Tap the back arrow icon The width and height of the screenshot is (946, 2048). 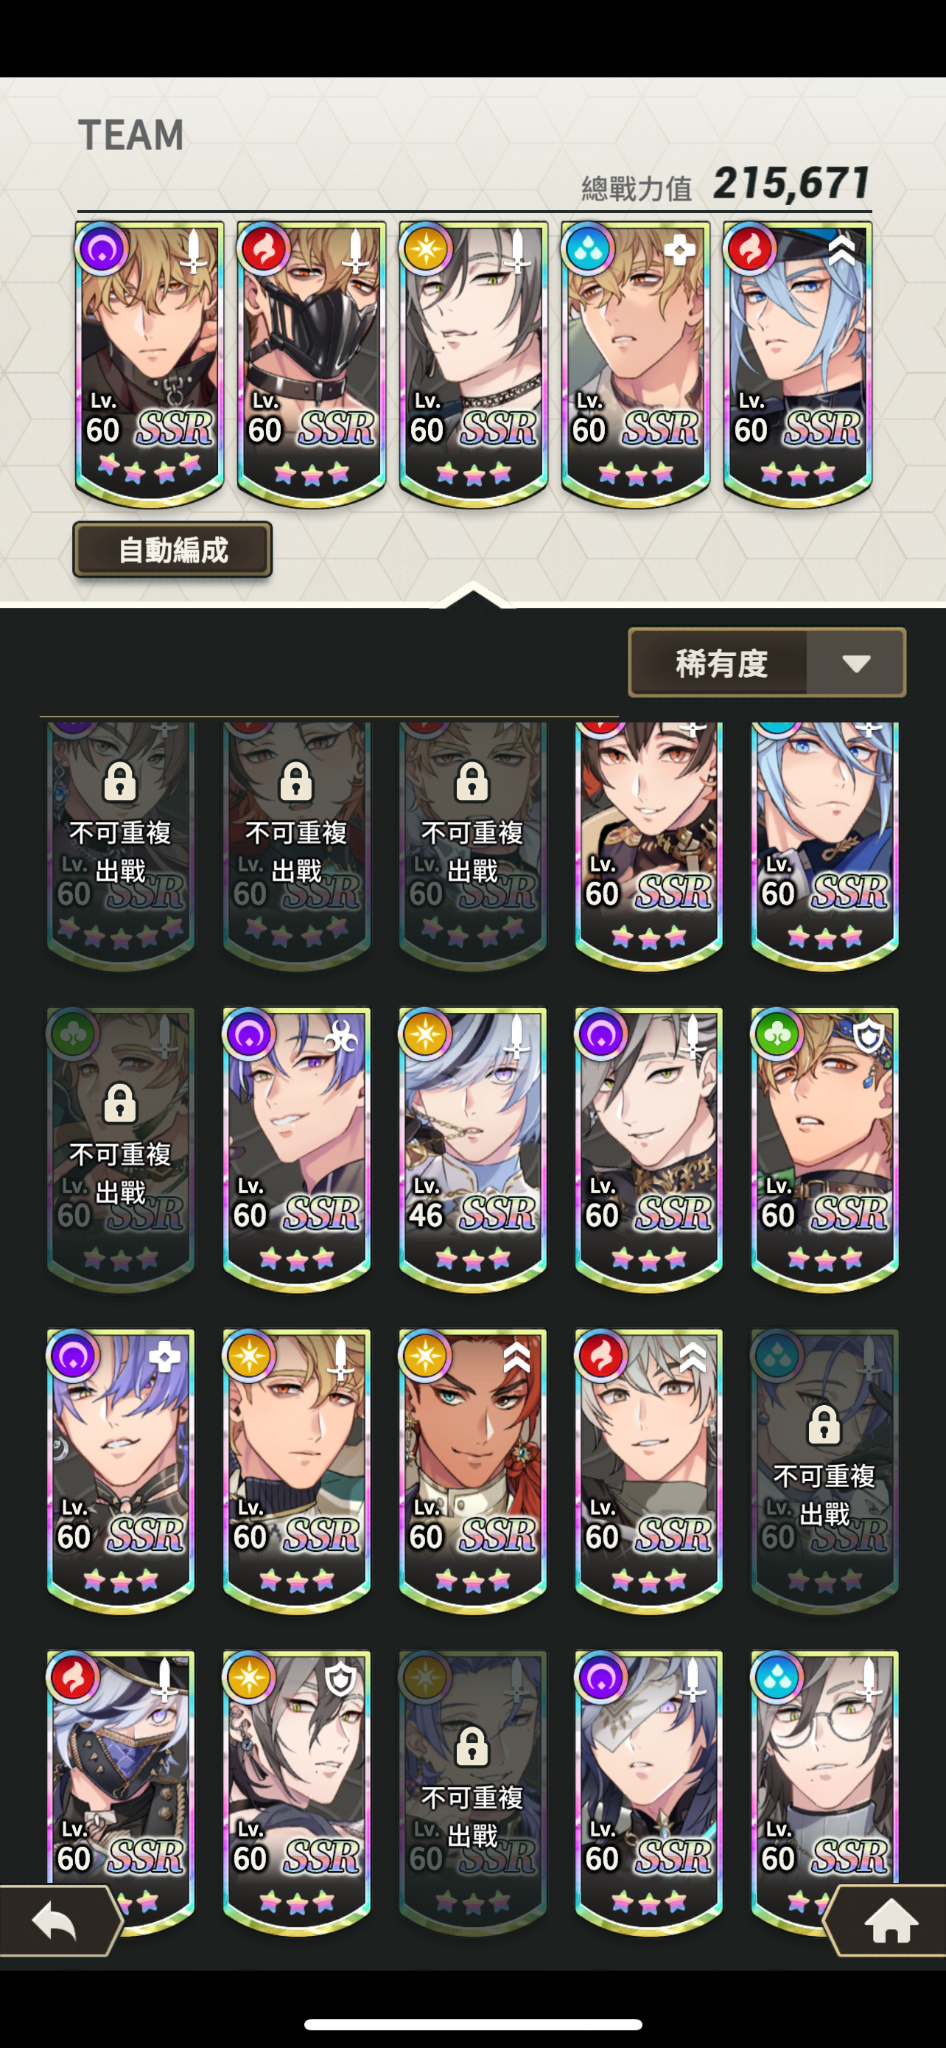coord(55,1921)
